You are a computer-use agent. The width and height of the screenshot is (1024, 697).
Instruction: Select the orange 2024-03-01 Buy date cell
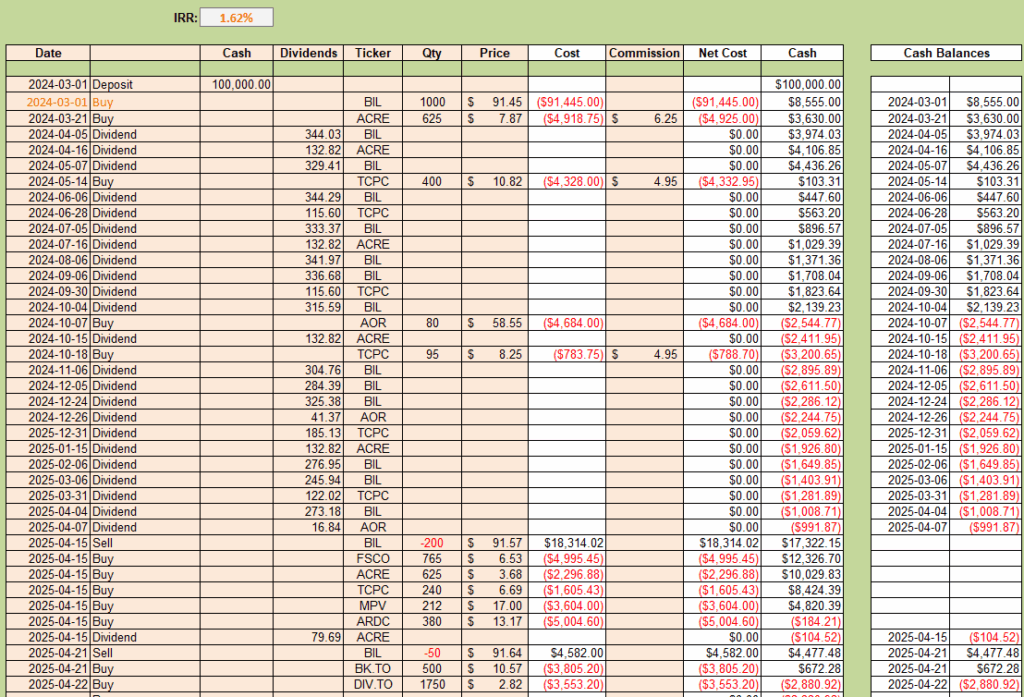[x=48, y=102]
